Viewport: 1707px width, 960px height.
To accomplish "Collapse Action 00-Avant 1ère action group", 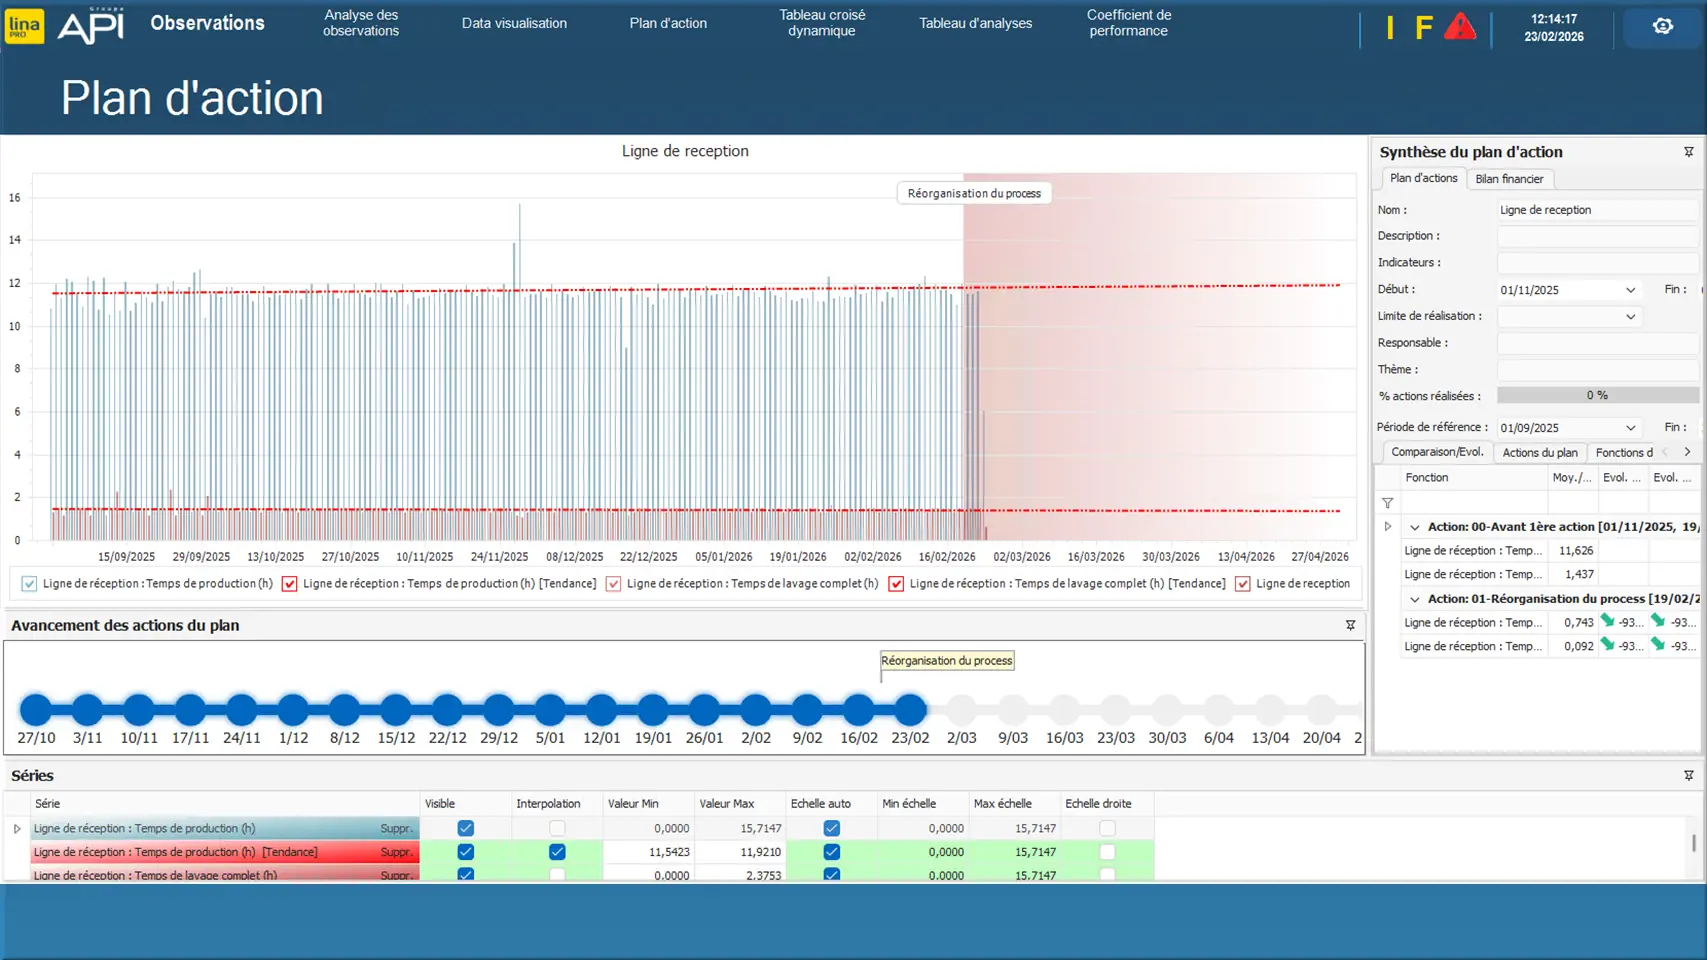I will tap(1414, 527).
